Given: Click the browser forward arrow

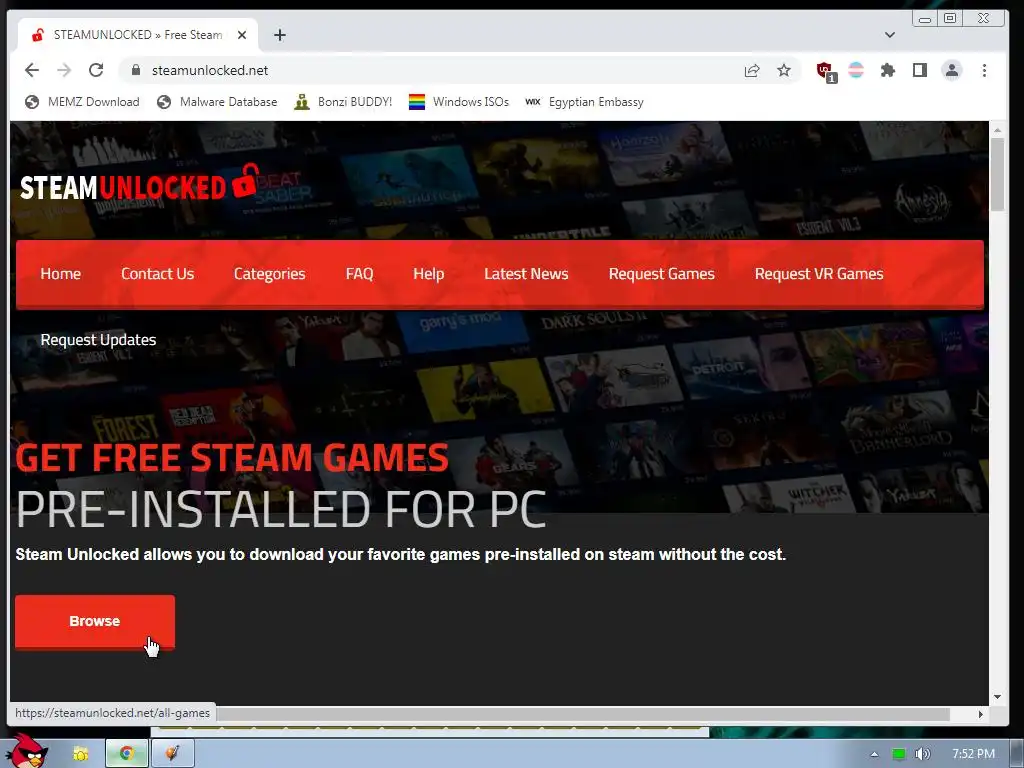Looking at the screenshot, I should pos(64,70).
